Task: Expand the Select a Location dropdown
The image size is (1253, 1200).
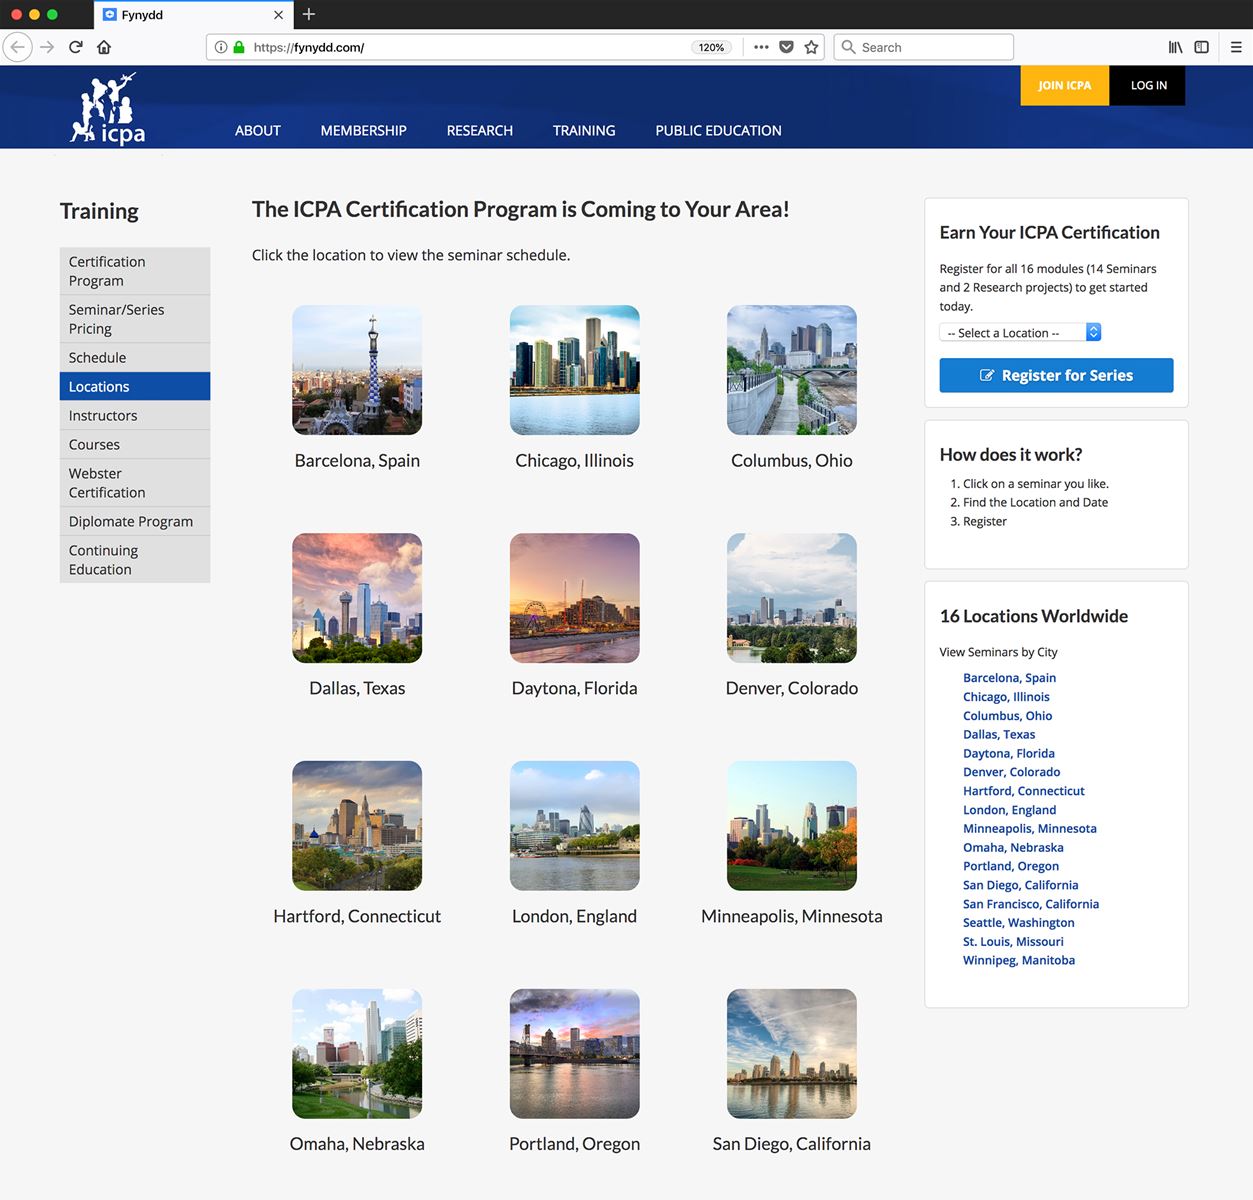Action: click(x=1020, y=333)
